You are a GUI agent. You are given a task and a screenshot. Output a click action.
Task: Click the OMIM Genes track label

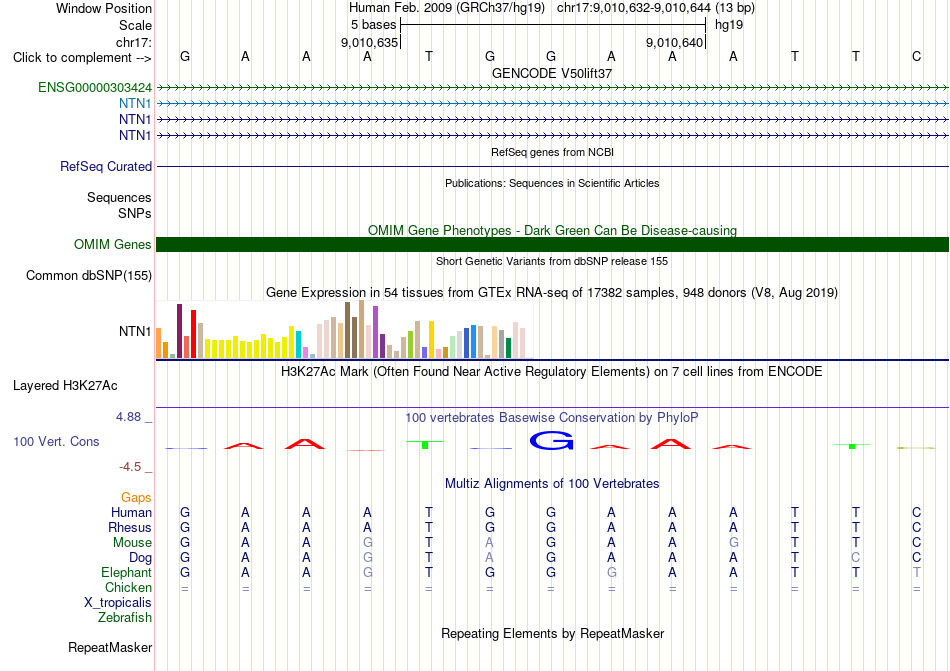[x=113, y=245]
